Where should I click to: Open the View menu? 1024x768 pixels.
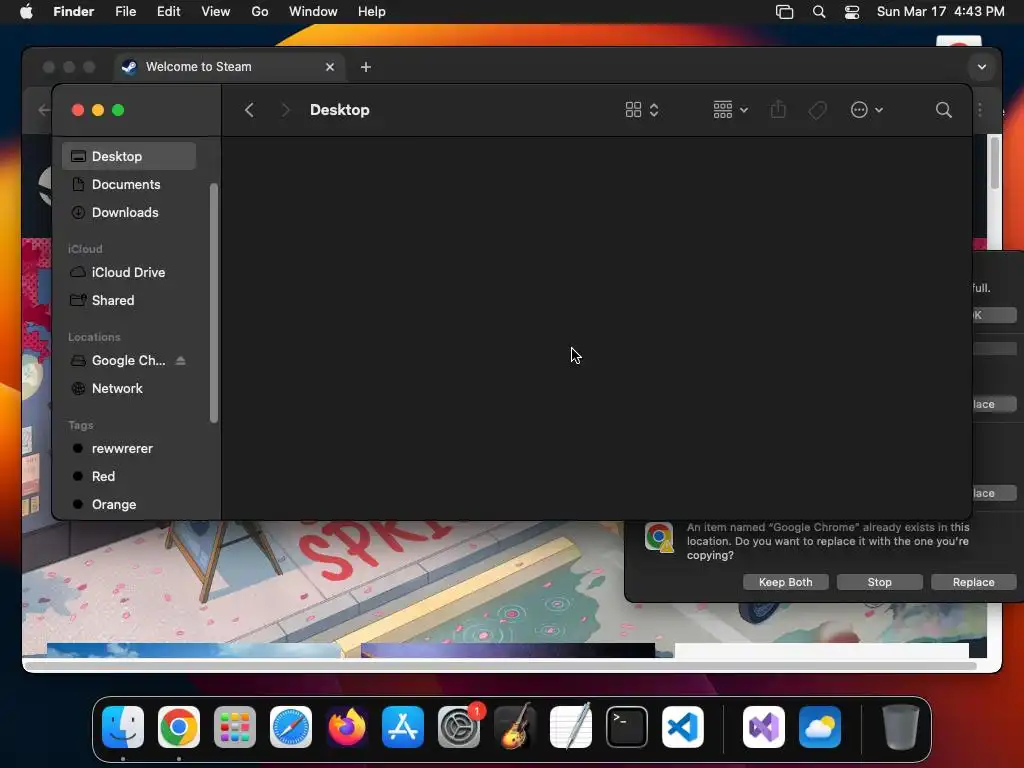pos(216,12)
